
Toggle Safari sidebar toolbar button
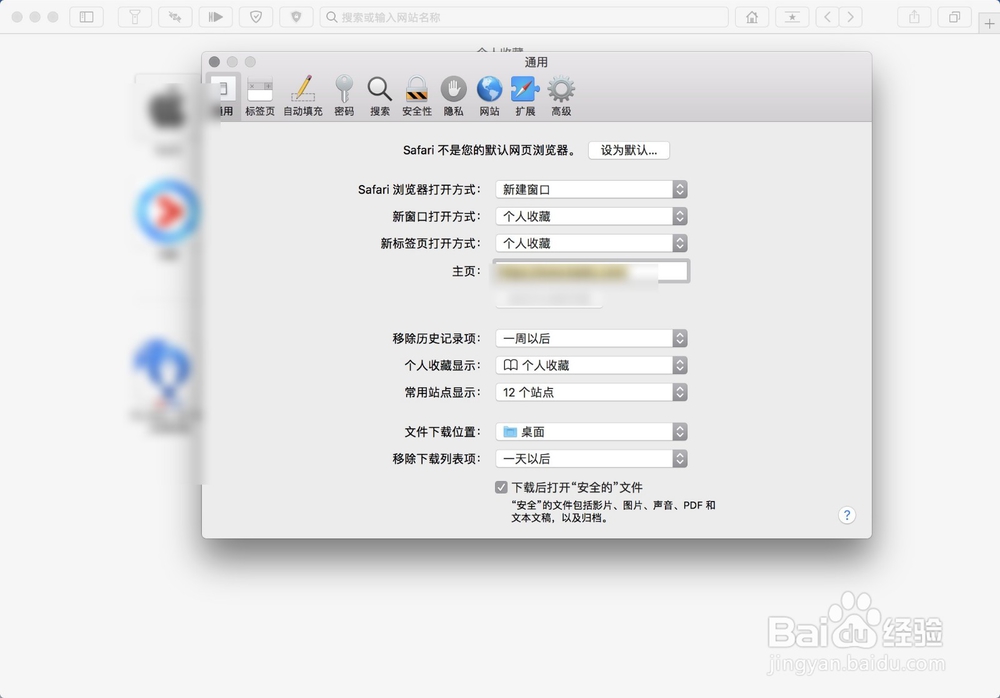(x=87, y=17)
